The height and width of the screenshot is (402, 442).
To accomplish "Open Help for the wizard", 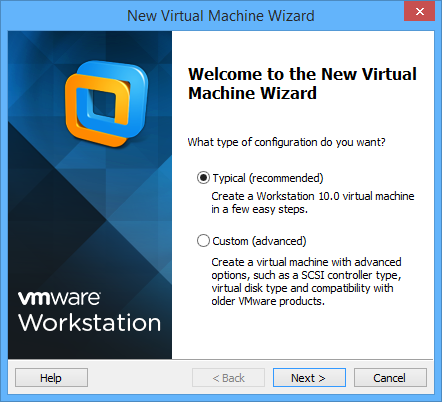I will [51, 378].
